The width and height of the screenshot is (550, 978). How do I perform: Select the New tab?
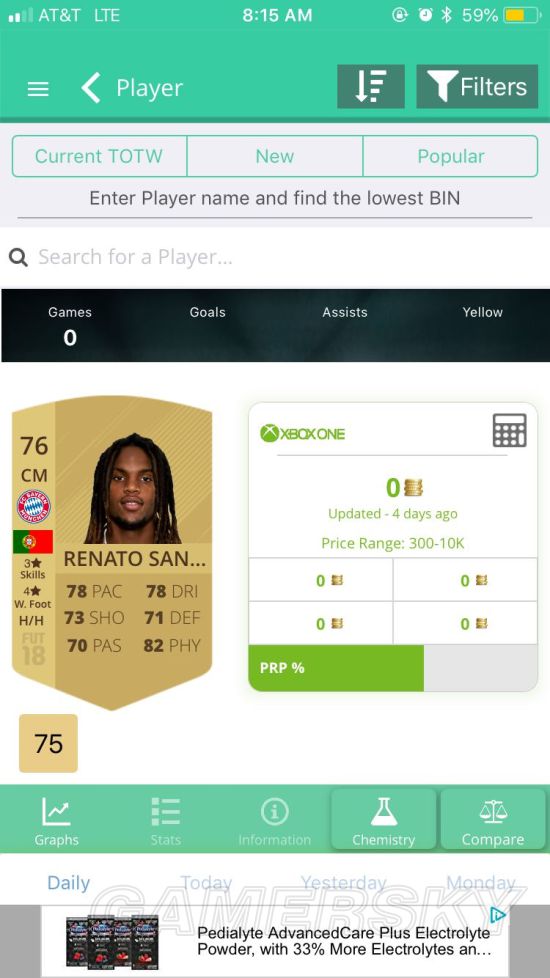[274, 156]
